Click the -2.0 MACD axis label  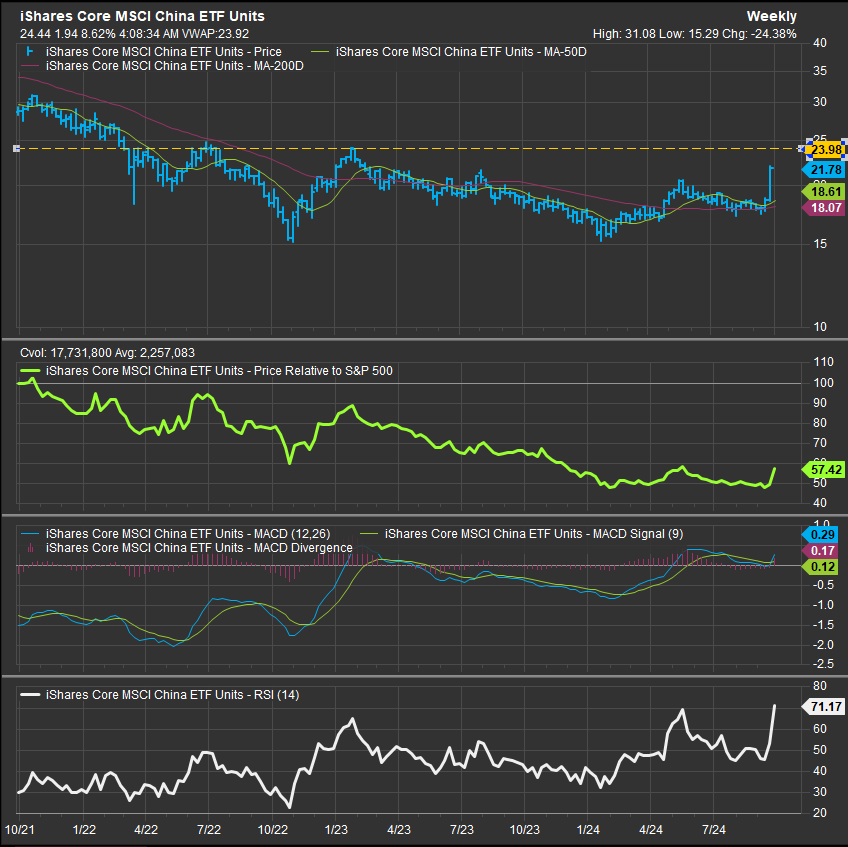coord(823,645)
